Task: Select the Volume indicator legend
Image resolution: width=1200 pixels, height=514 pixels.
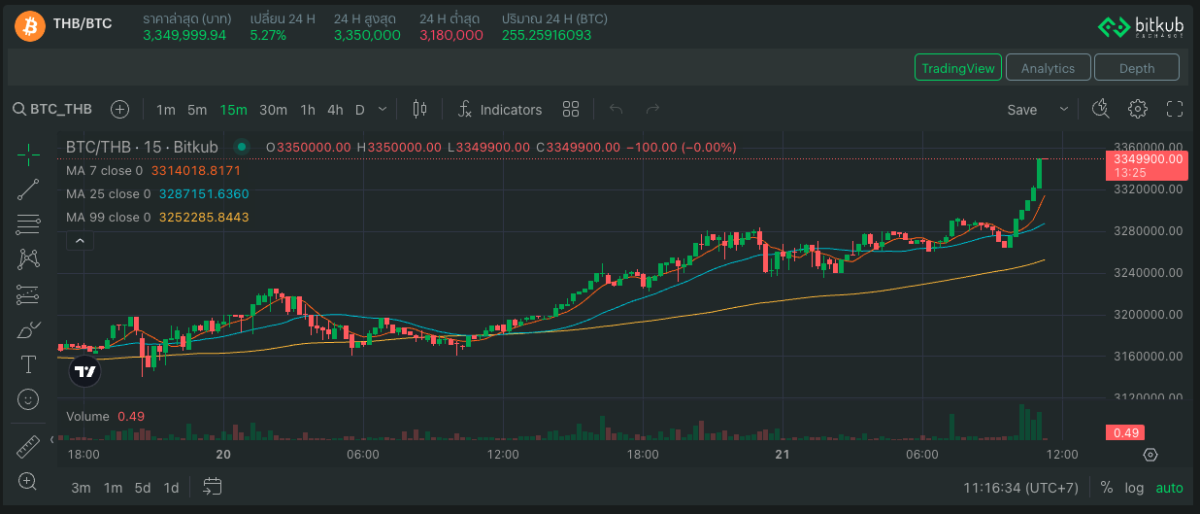Action: tap(89, 416)
